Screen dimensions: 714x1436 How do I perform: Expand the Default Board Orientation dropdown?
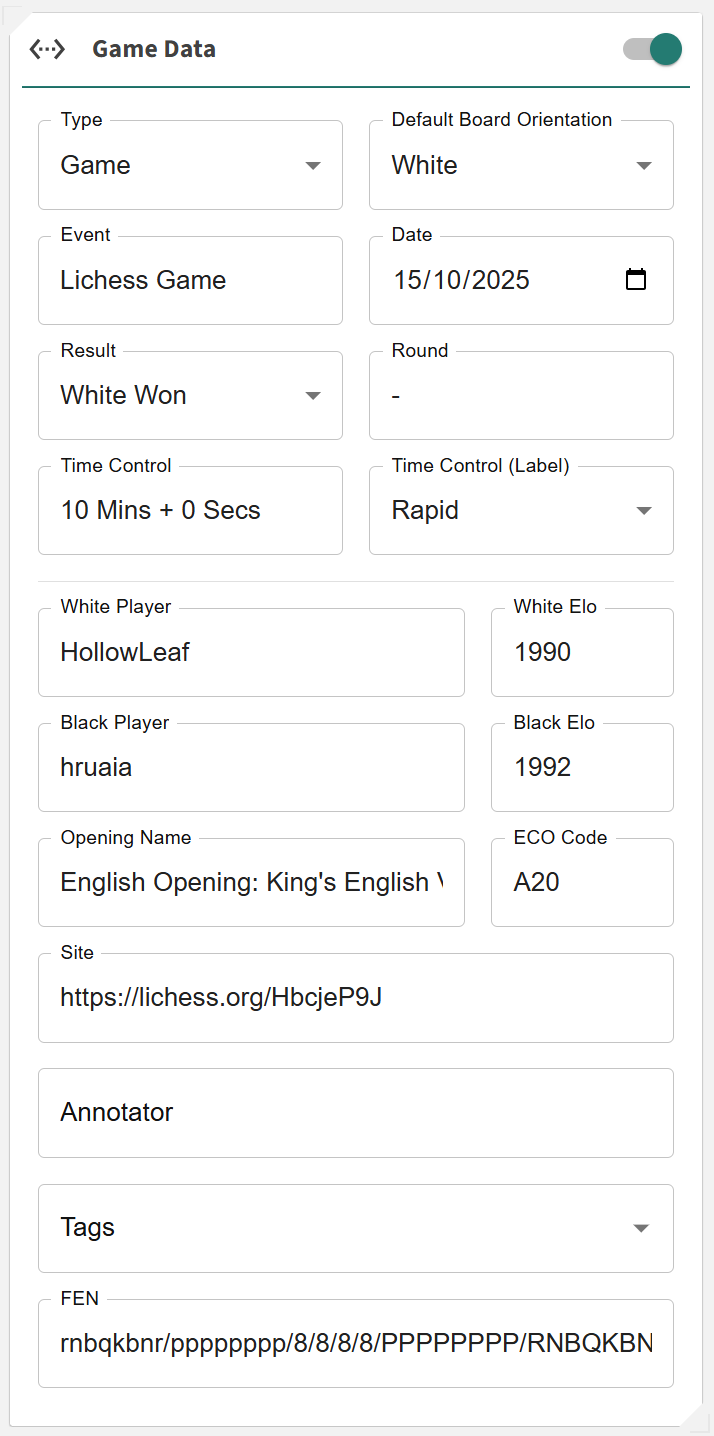[521, 166]
